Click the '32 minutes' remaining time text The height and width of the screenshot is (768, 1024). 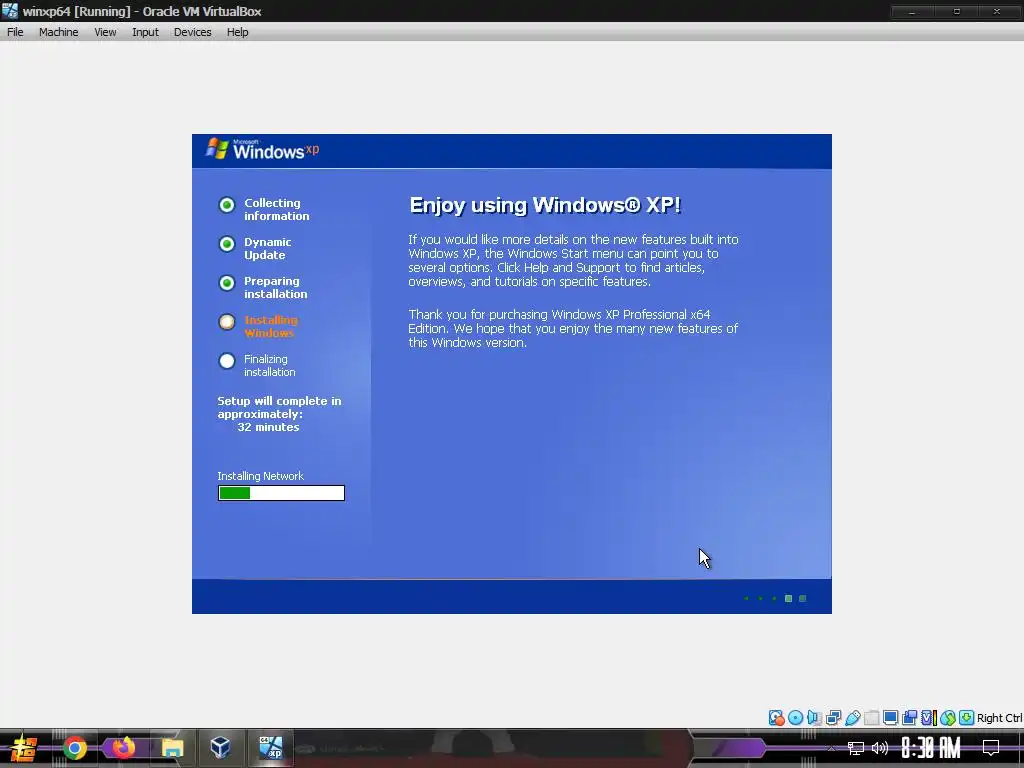click(268, 427)
